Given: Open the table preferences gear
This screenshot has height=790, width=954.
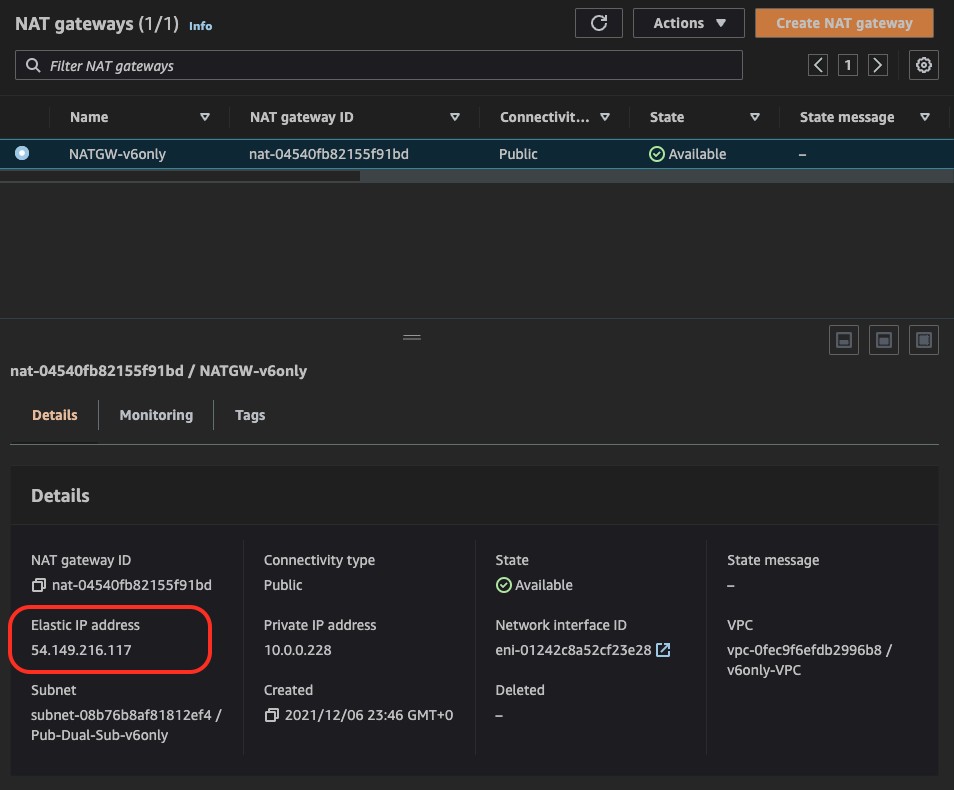Looking at the screenshot, I should coord(924,65).
